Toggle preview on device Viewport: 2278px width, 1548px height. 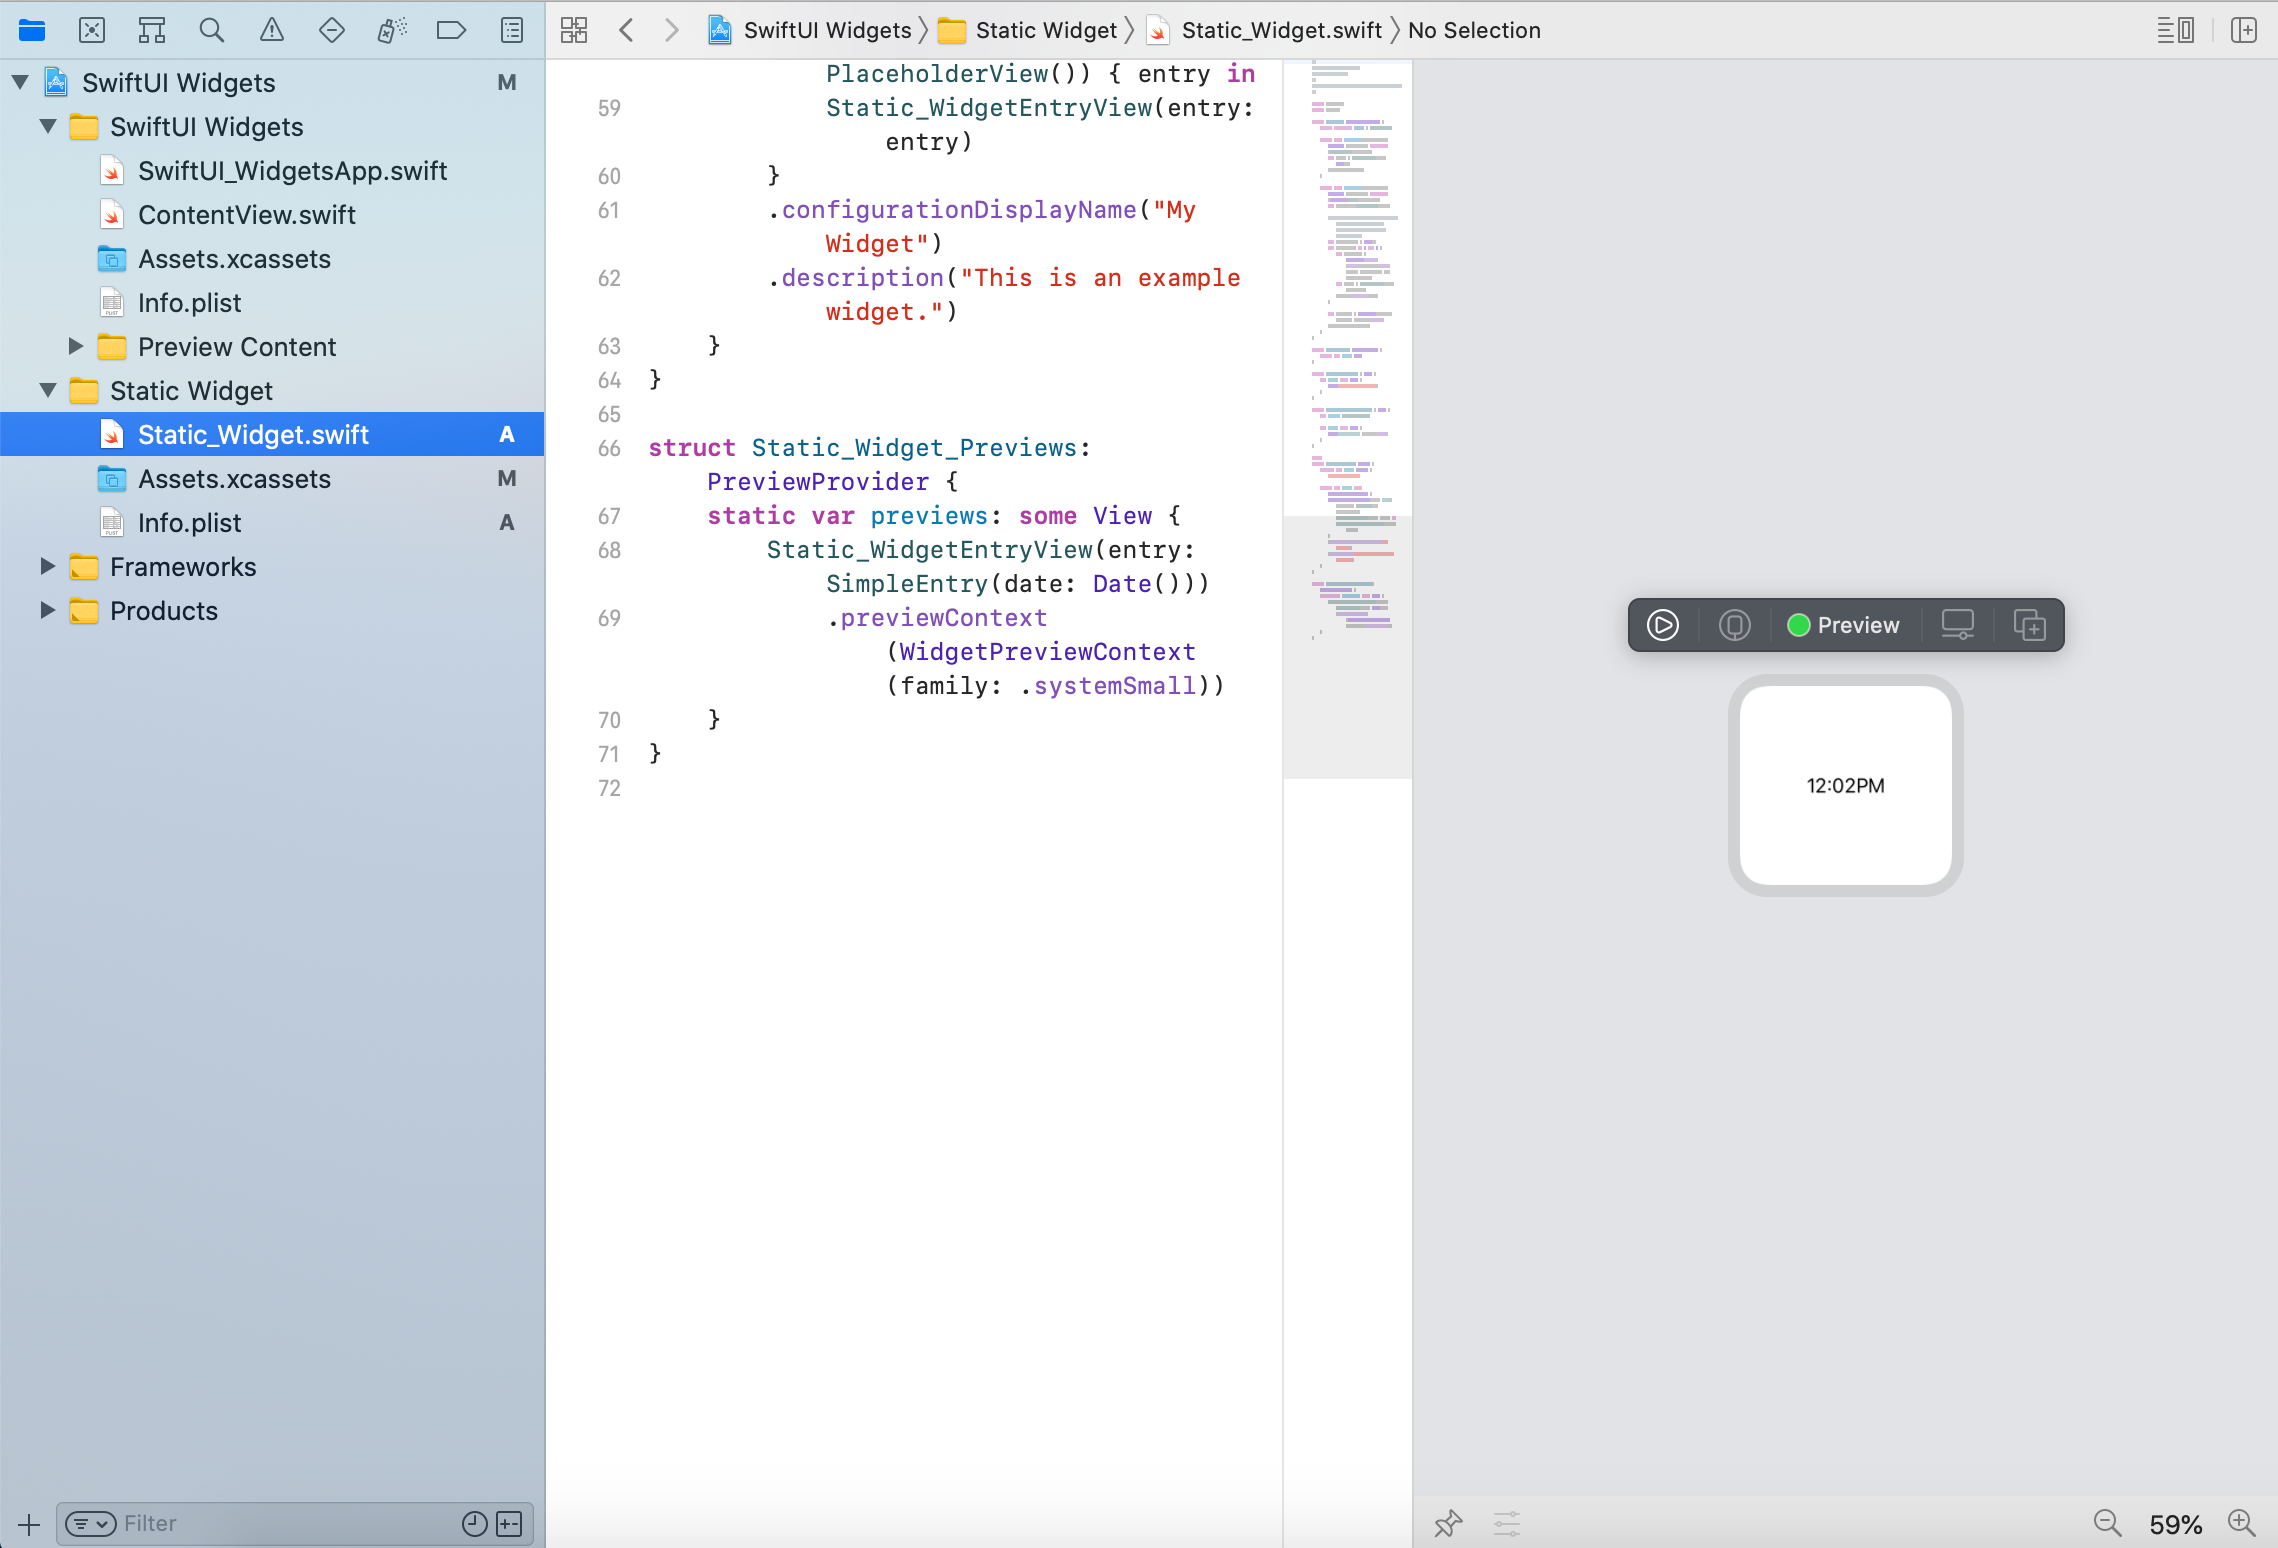1734,625
